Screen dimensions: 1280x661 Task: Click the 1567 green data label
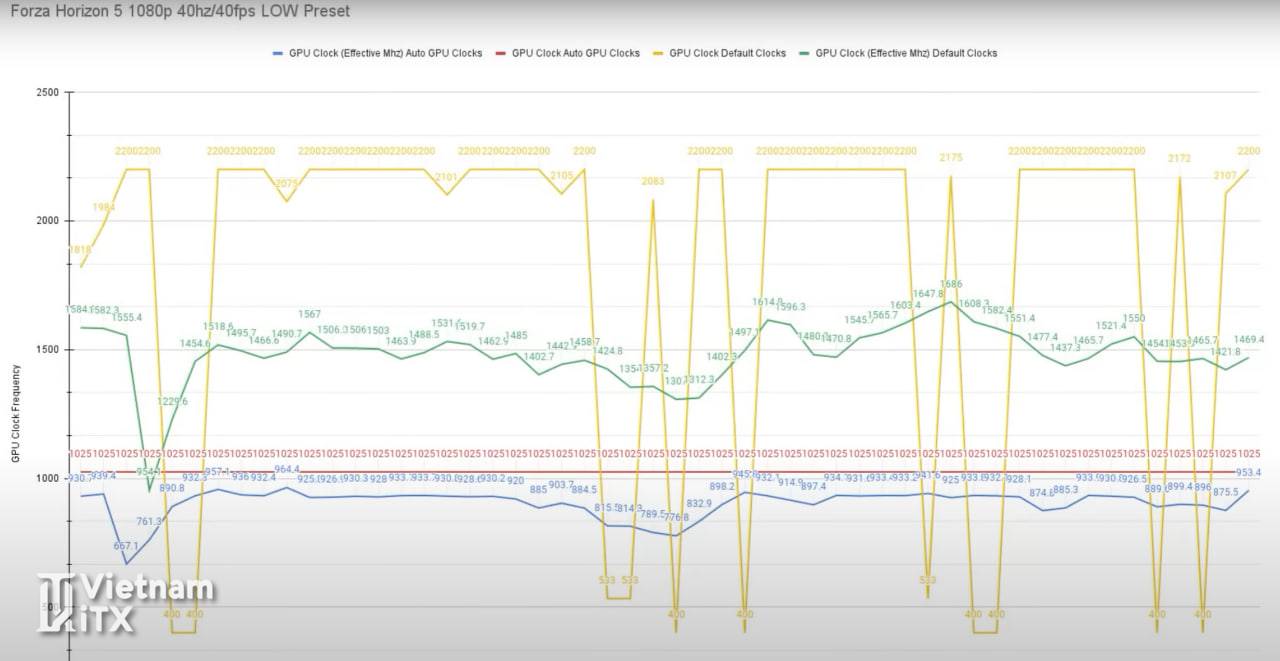click(x=309, y=314)
